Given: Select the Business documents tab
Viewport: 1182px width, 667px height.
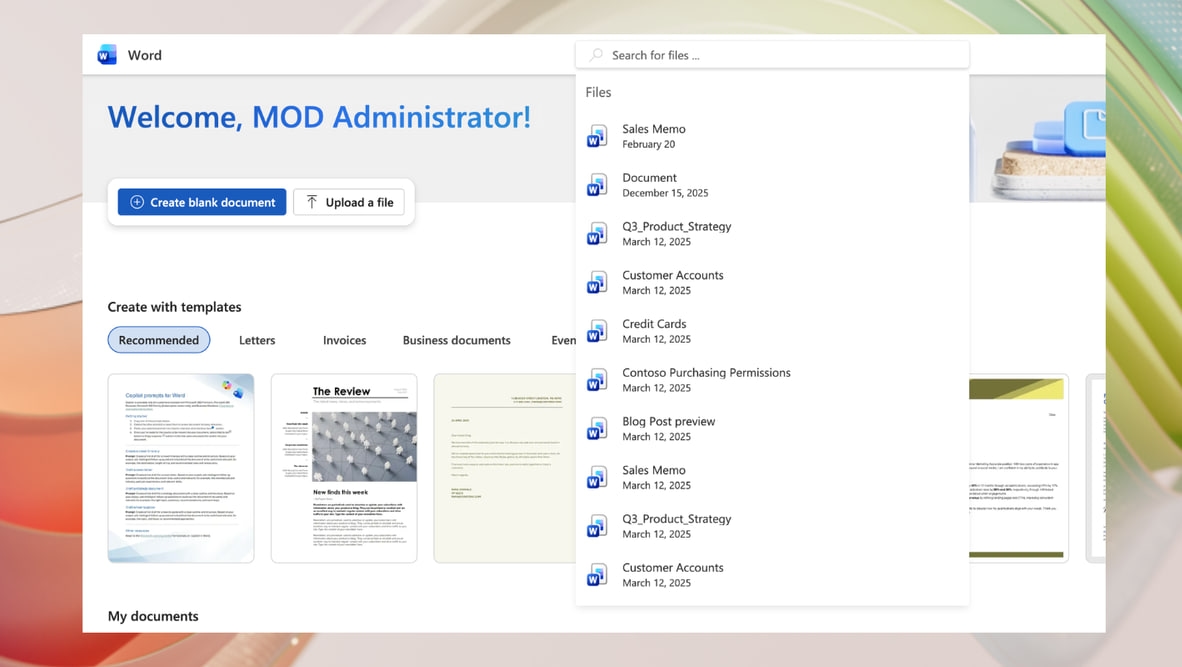Looking at the screenshot, I should click(456, 340).
